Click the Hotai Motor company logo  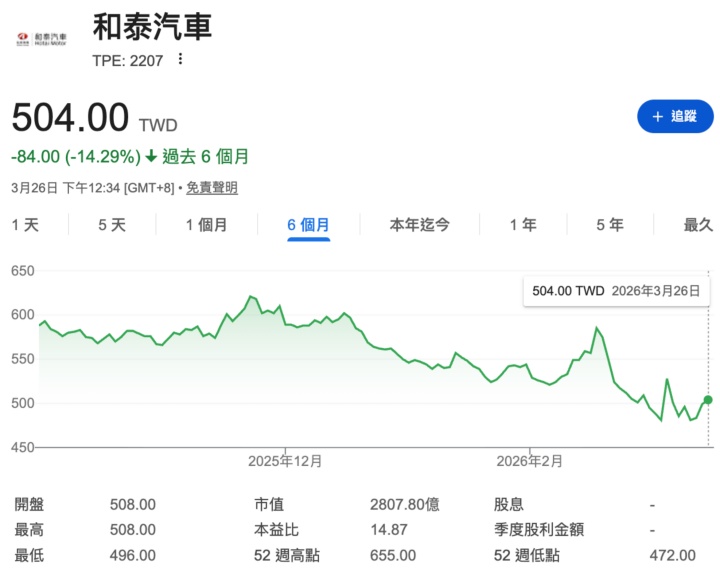coord(42,39)
